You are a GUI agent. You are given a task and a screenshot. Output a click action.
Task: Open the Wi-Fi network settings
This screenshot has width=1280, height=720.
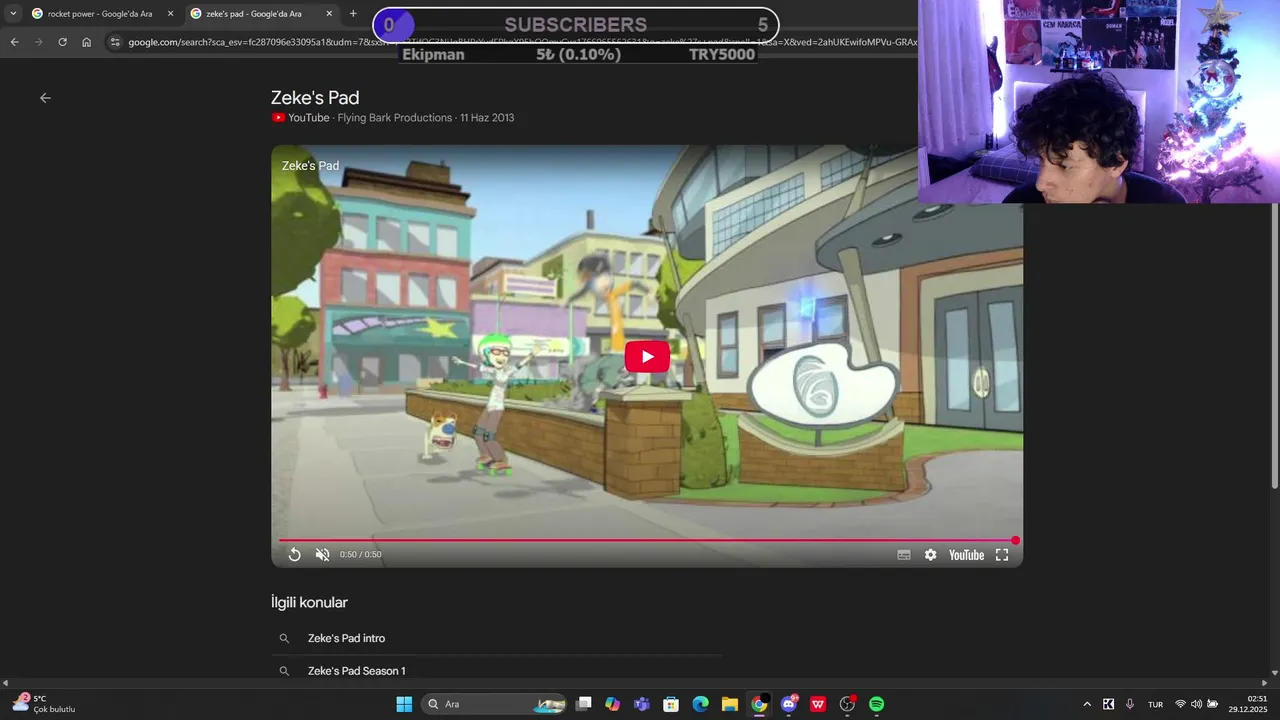coord(1180,704)
